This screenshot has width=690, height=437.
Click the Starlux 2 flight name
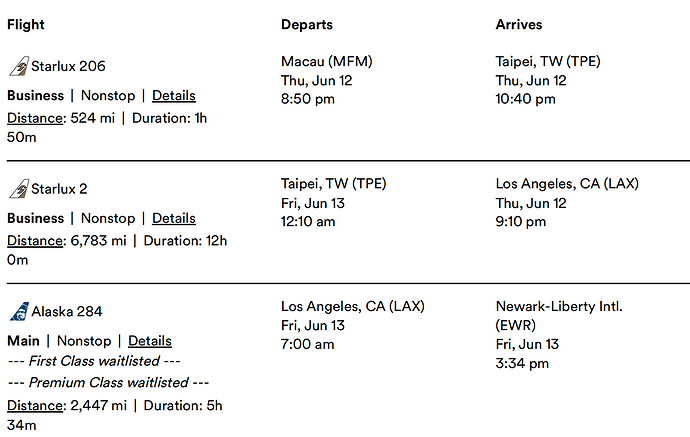[60, 189]
